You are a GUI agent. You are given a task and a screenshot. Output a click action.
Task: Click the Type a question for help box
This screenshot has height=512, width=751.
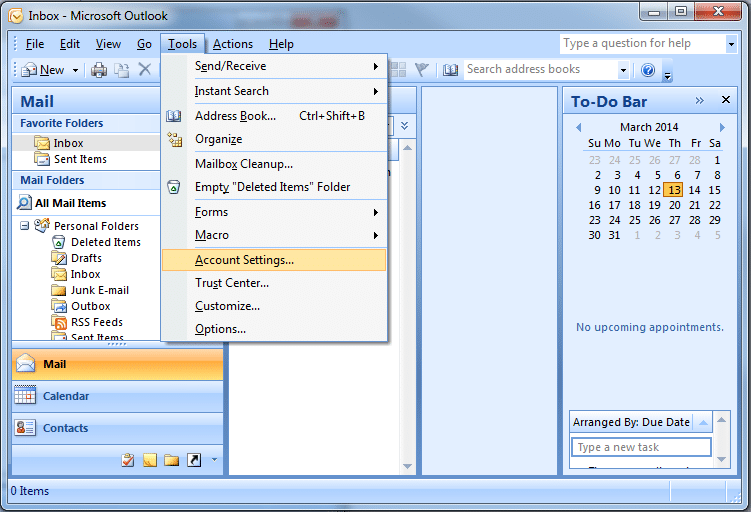pos(643,44)
